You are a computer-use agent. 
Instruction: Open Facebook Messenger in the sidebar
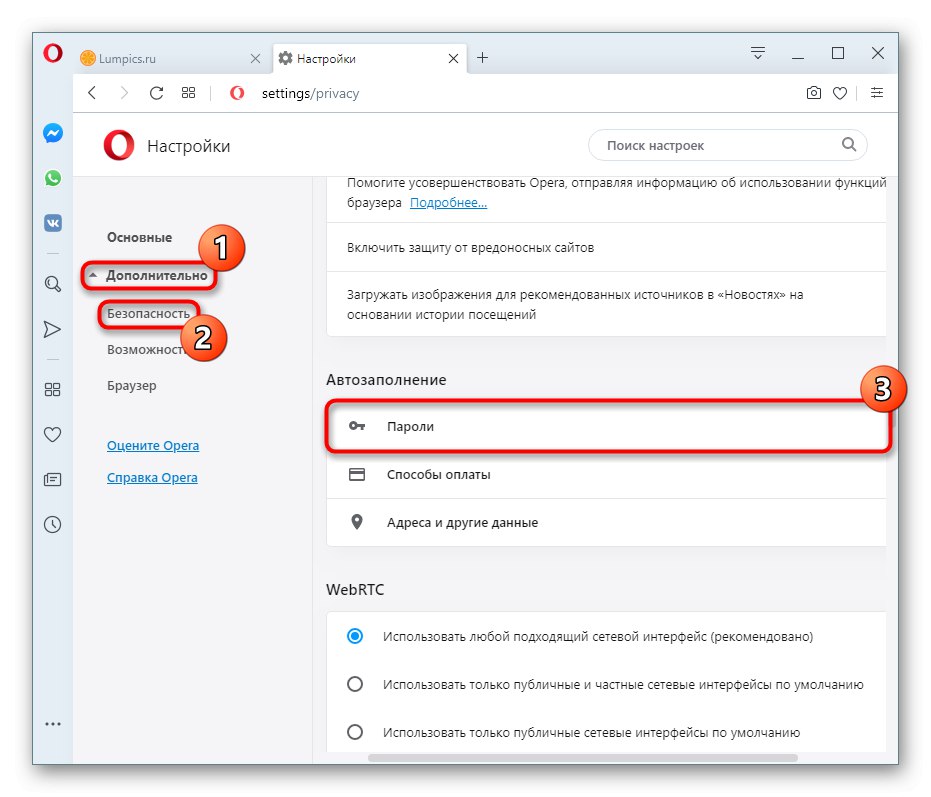coord(53,133)
